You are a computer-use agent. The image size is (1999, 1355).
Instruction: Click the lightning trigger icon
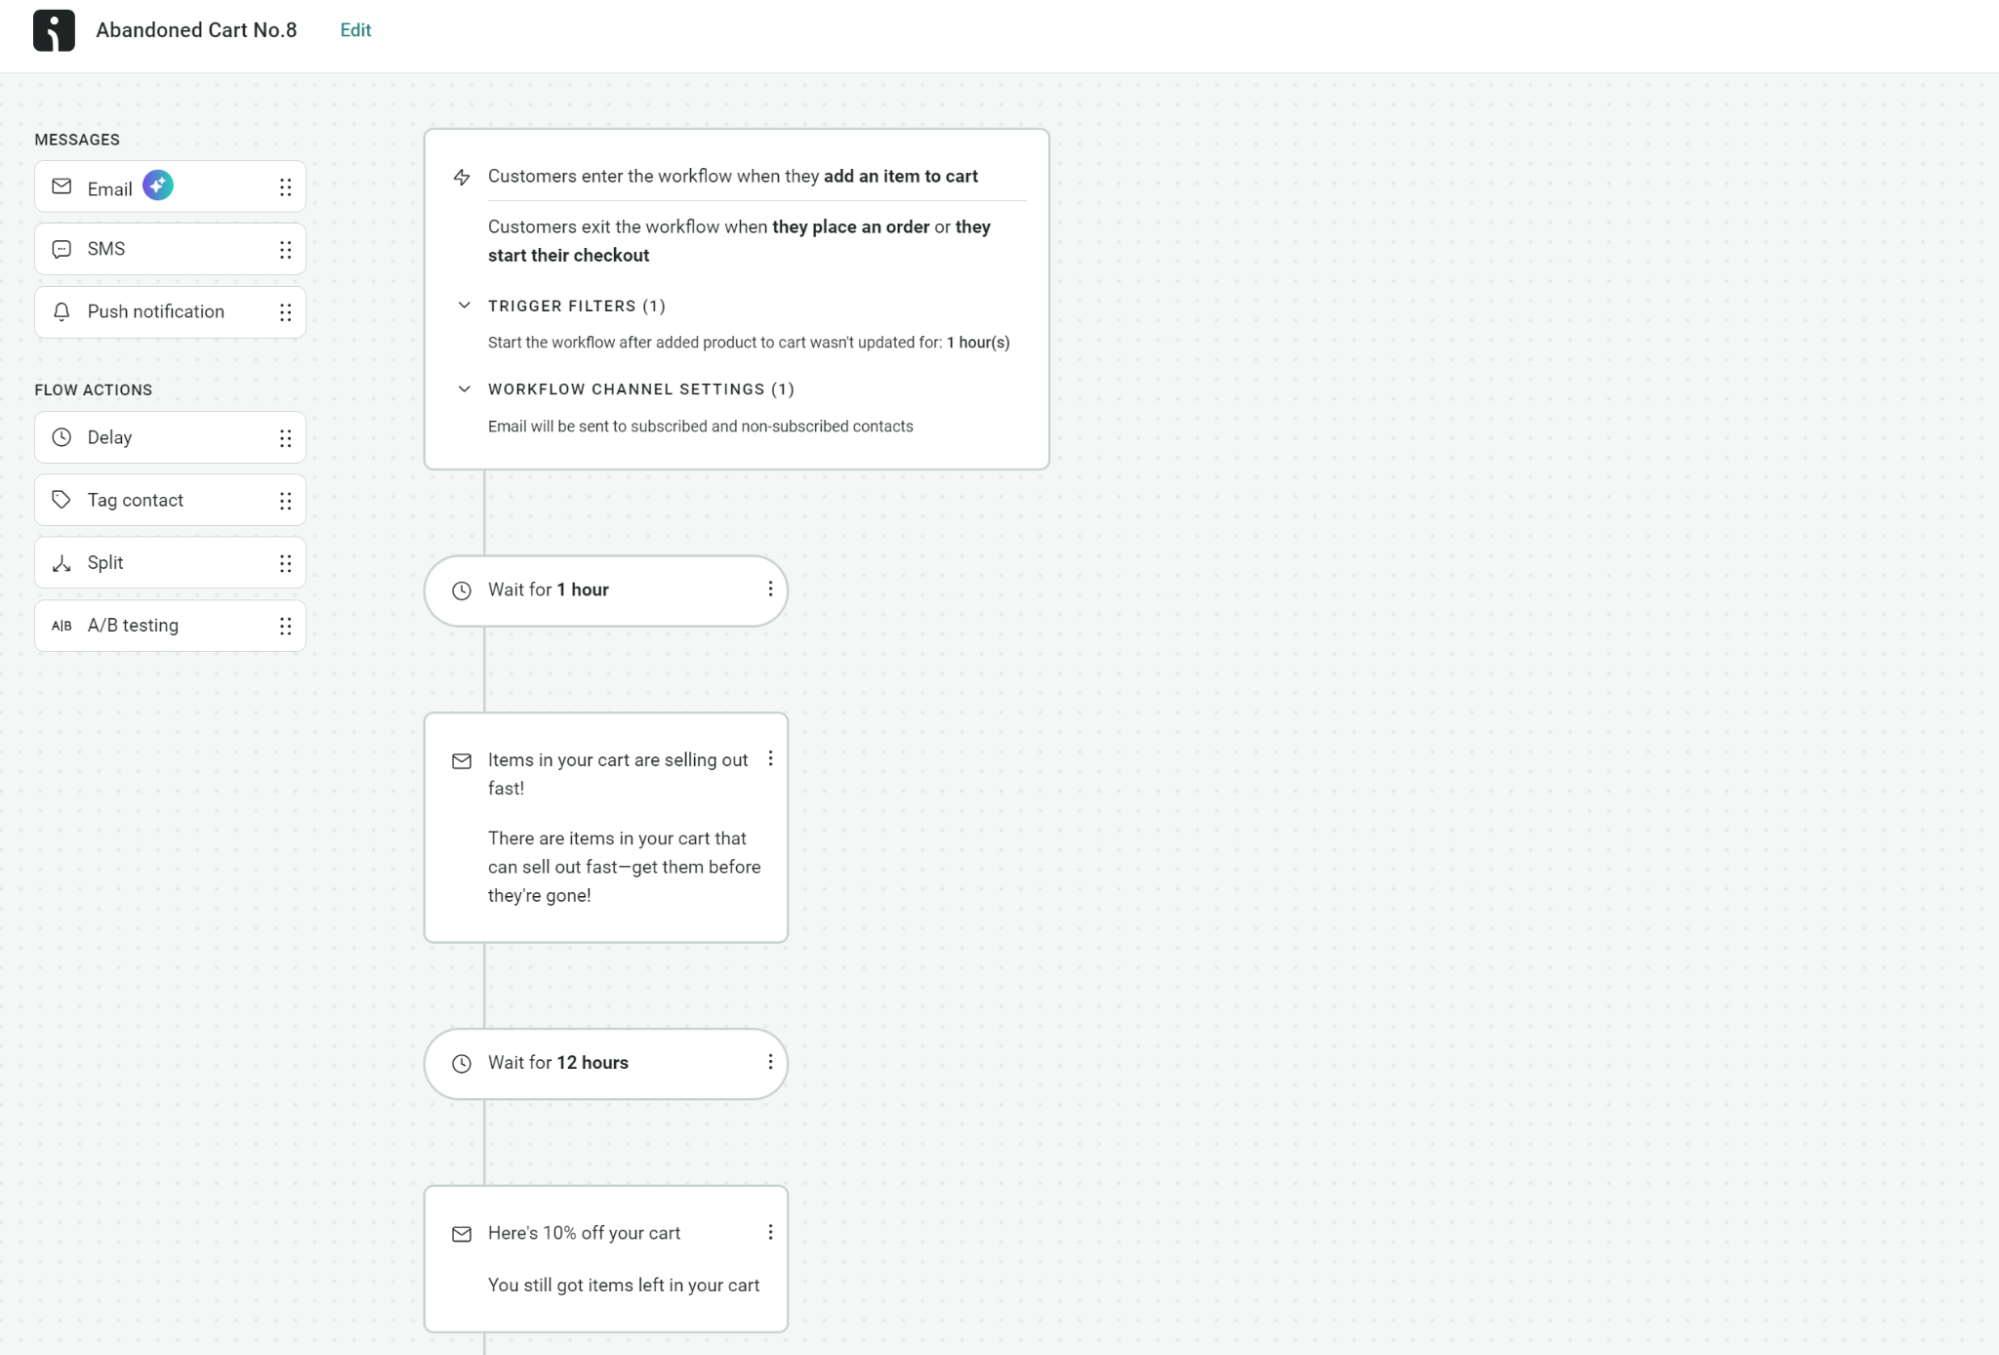462,177
